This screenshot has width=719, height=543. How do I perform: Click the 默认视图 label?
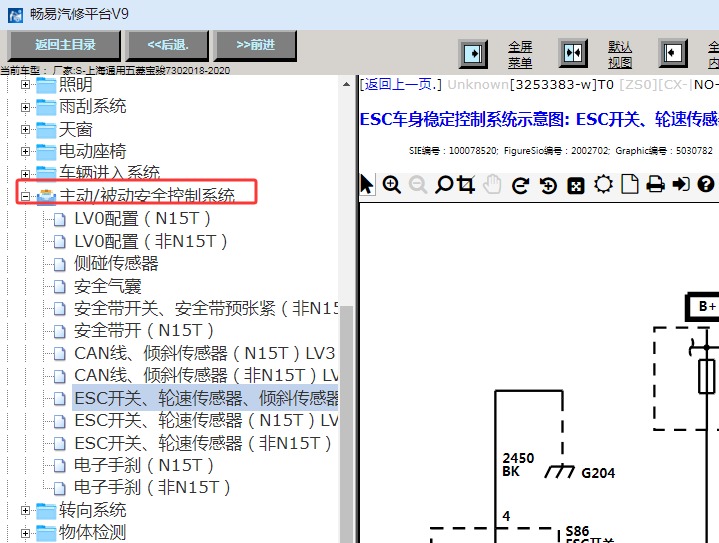(620, 54)
